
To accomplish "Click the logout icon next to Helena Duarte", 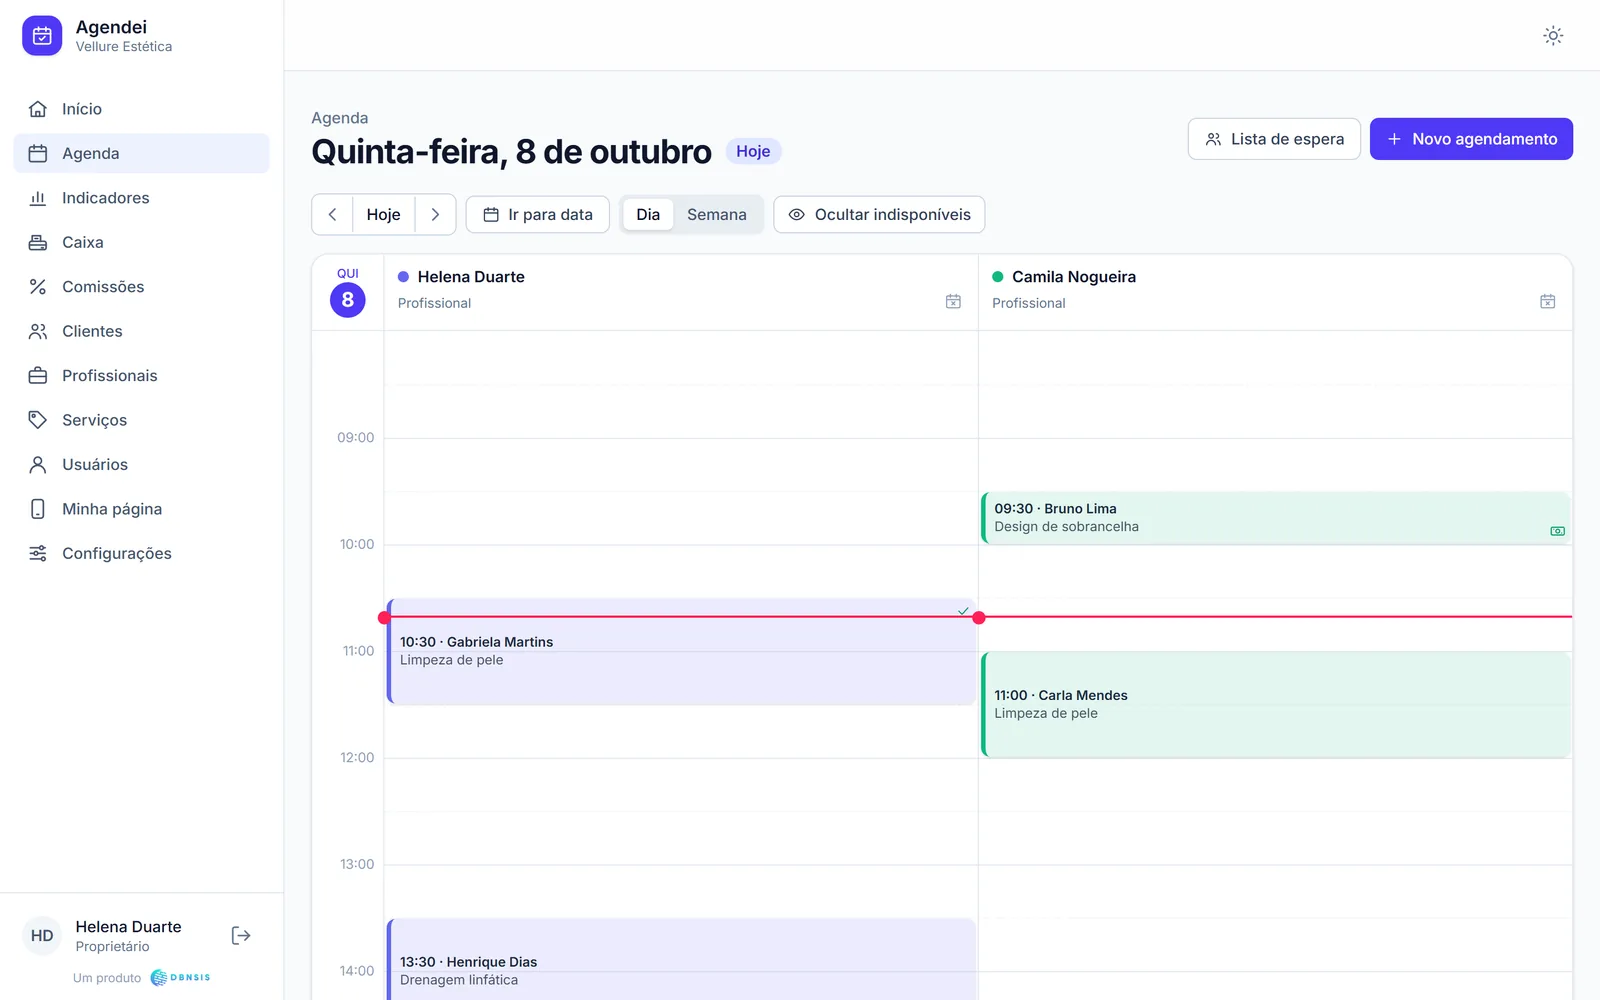I will [241, 936].
